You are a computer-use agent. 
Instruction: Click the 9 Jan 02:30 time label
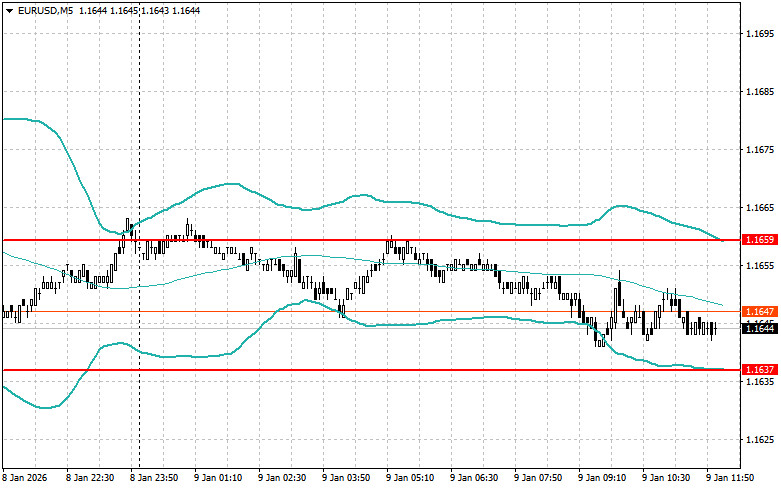284,478
